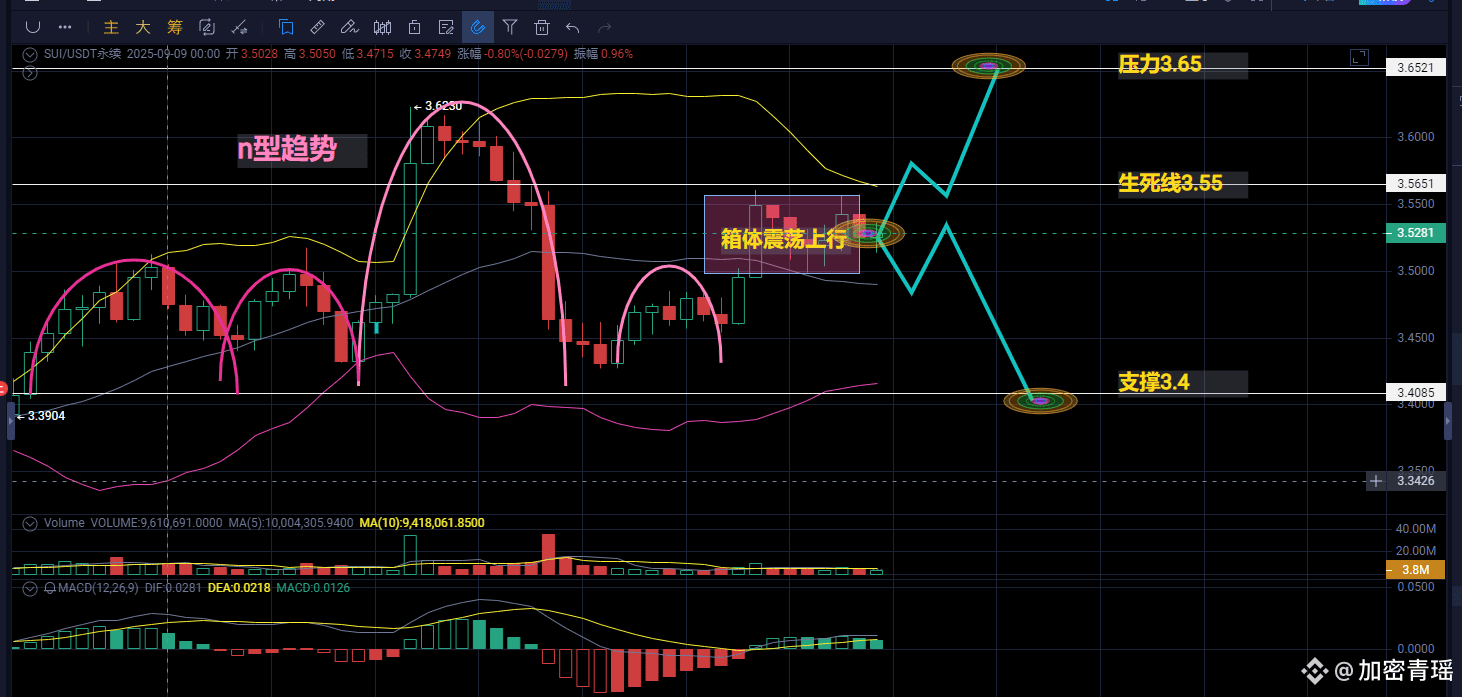
Task: Click the 3.6521 price axis label
Action: click(1414, 68)
